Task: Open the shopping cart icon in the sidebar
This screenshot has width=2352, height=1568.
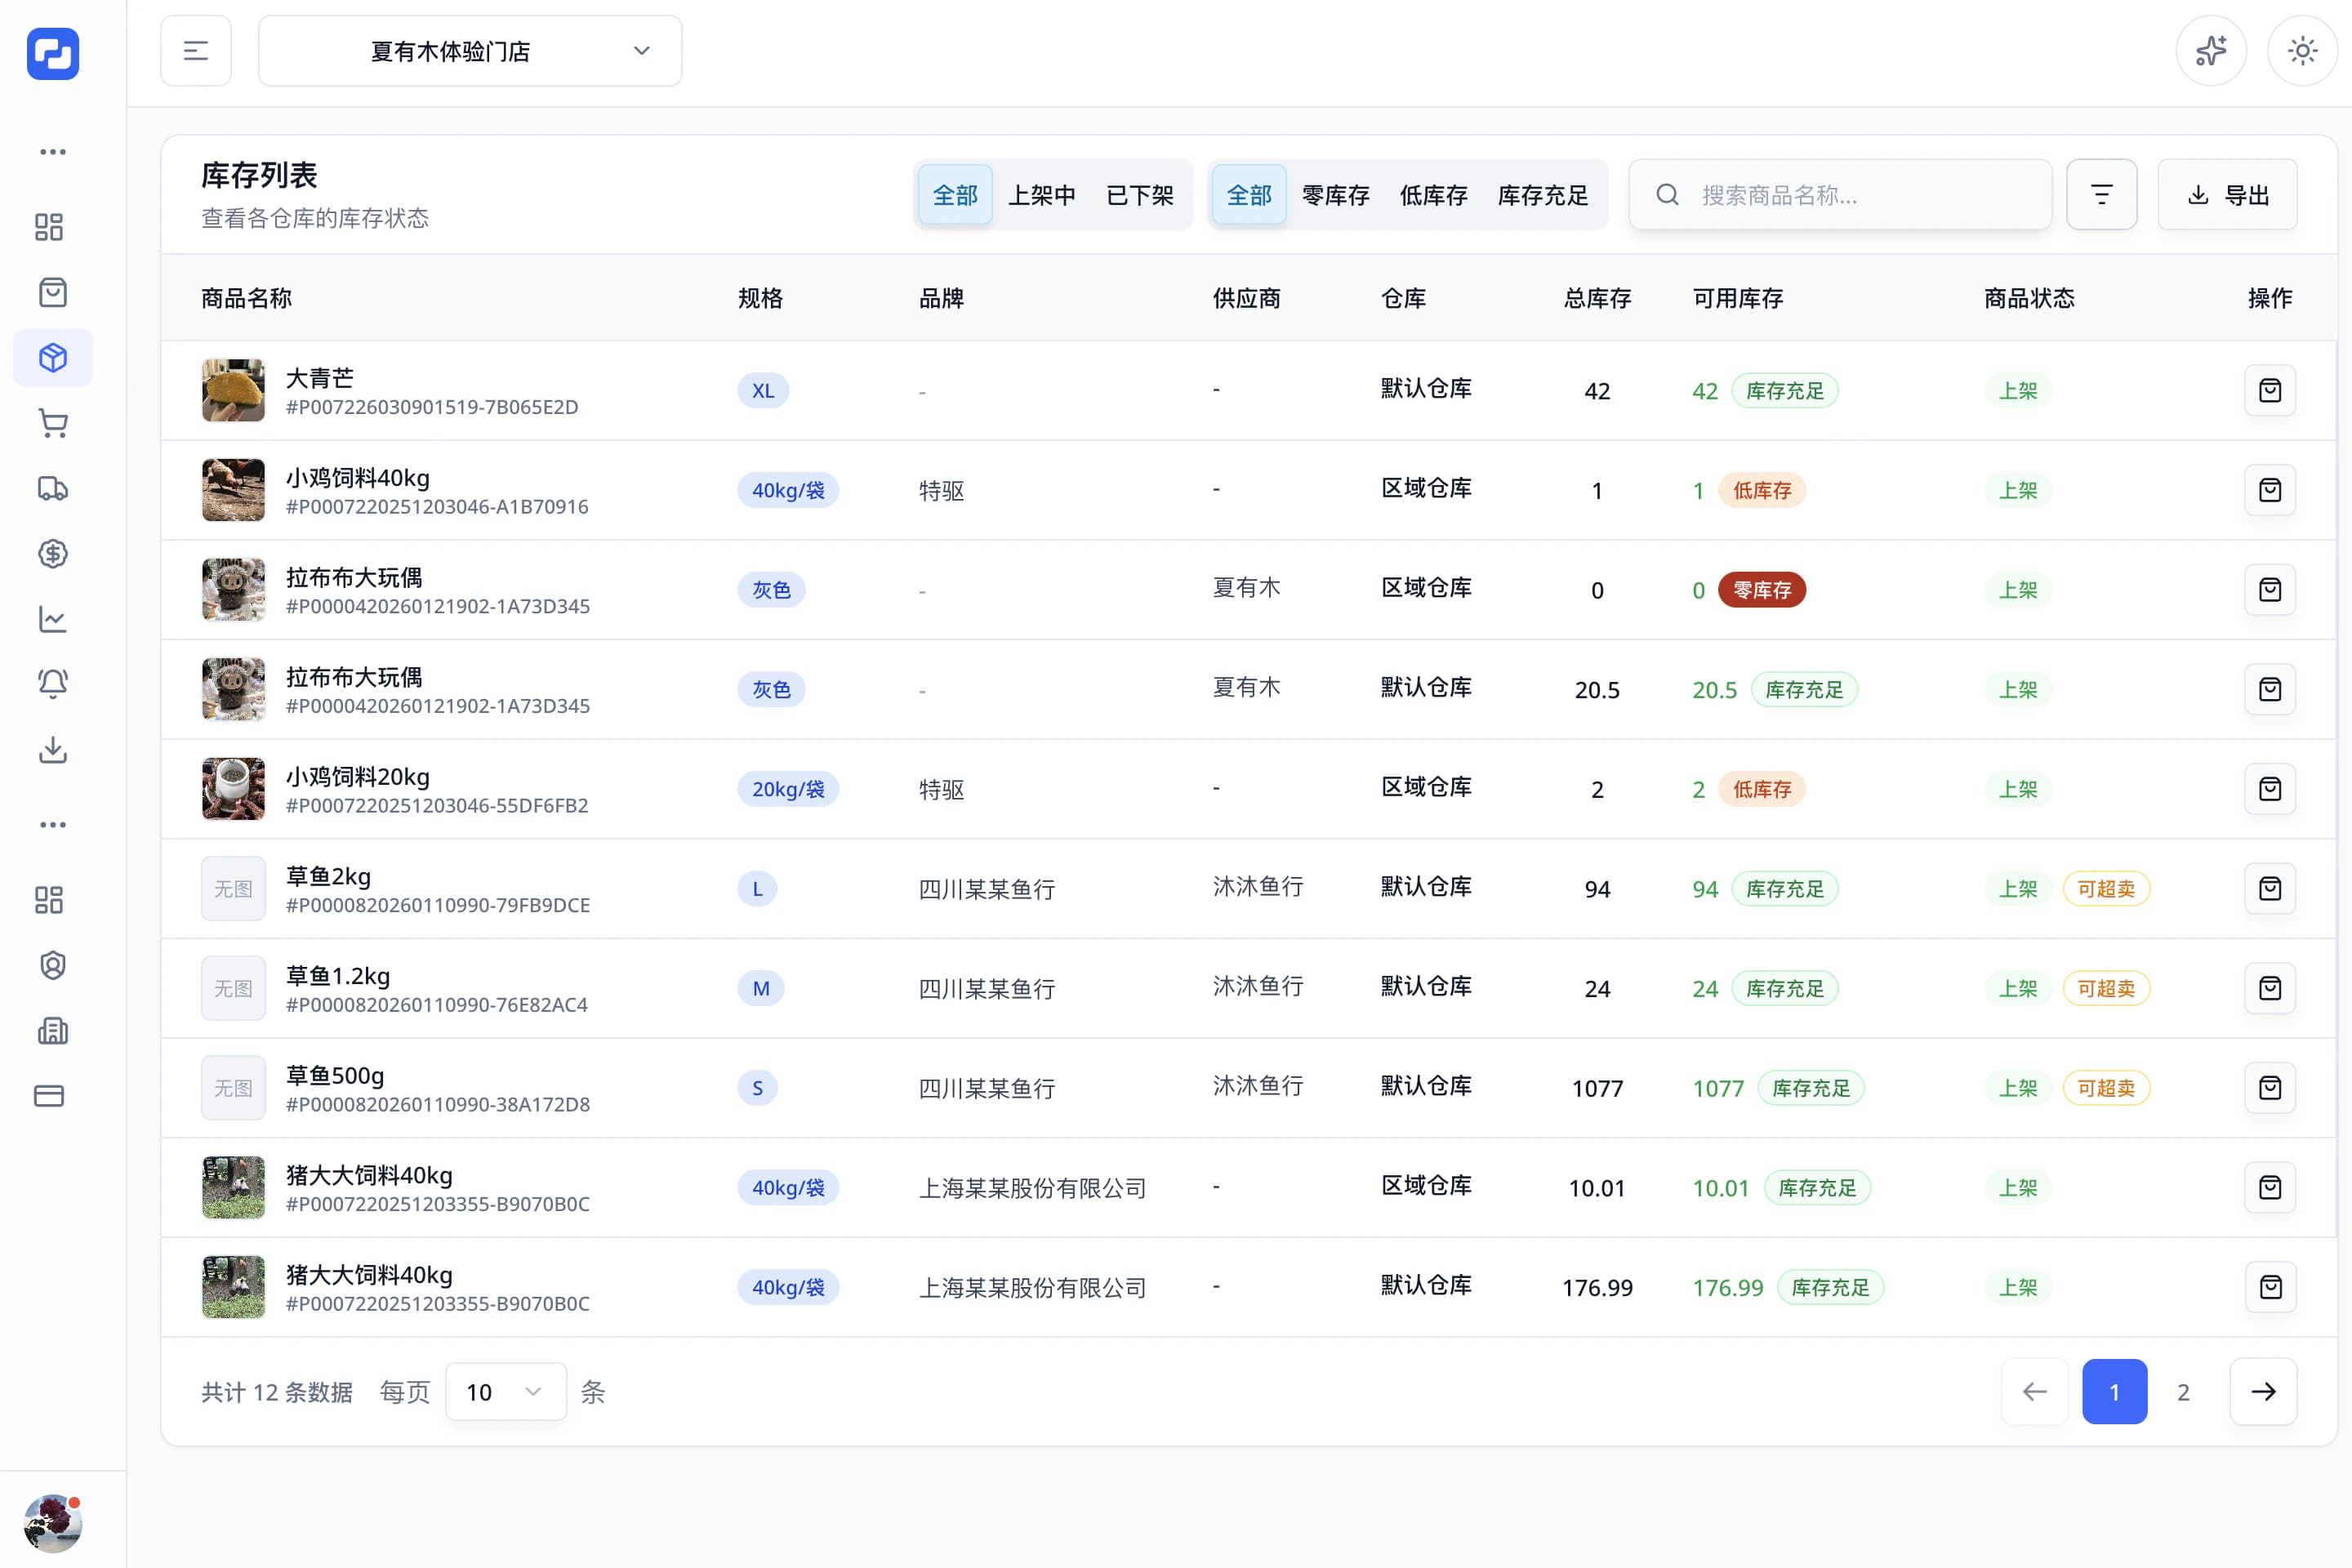Action: [53, 423]
